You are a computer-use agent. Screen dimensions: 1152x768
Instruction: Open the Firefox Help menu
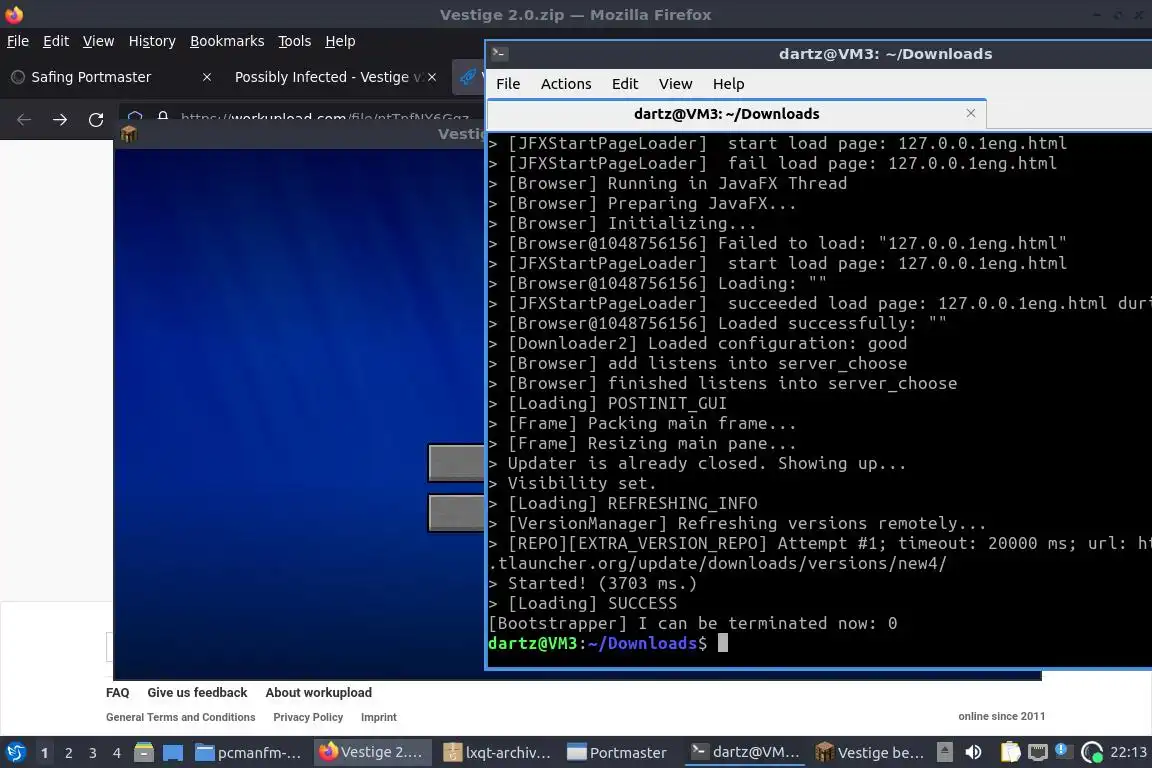[x=340, y=41]
